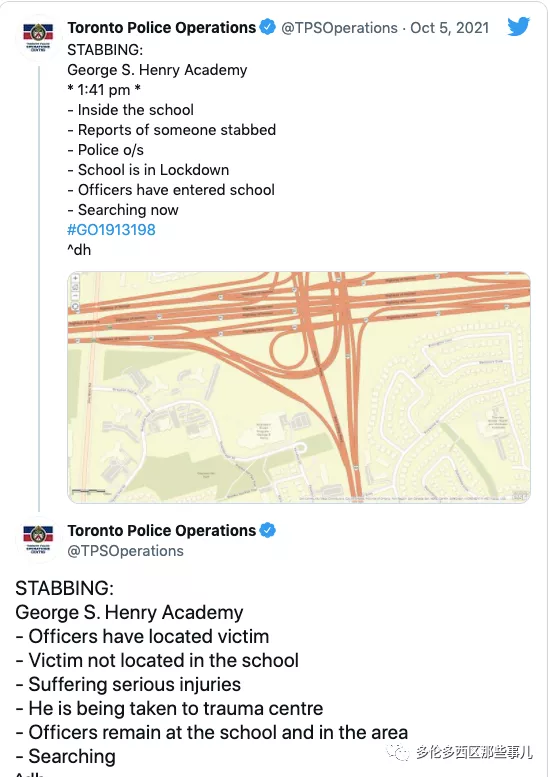Click the WeChat watermark logo at bottom
The image size is (550, 777).
tap(398, 752)
